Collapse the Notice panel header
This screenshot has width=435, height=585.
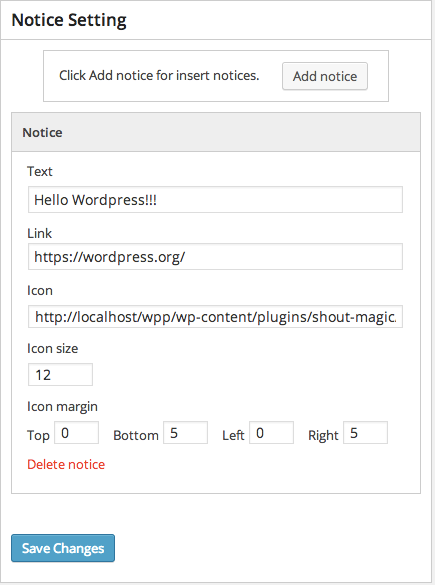pos(216,132)
